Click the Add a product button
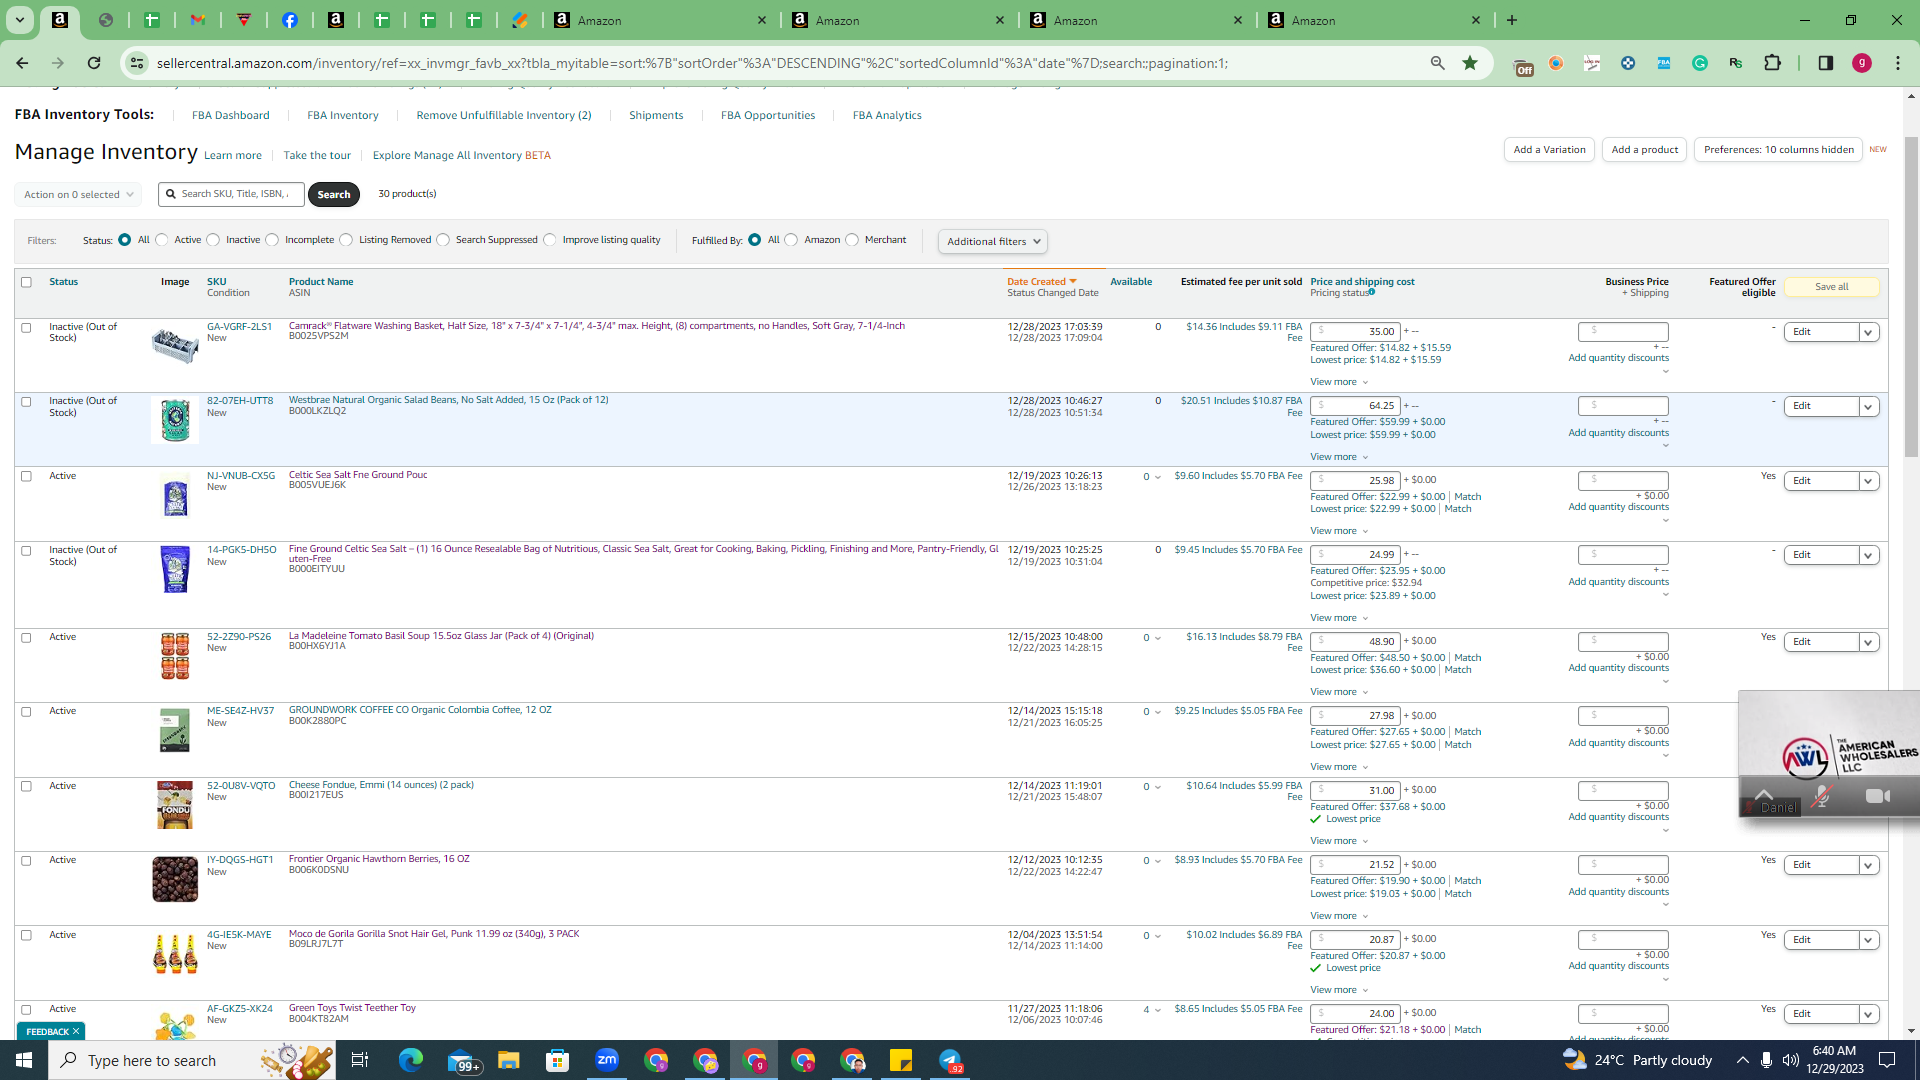The height and width of the screenshot is (1080, 1920). click(1645, 150)
